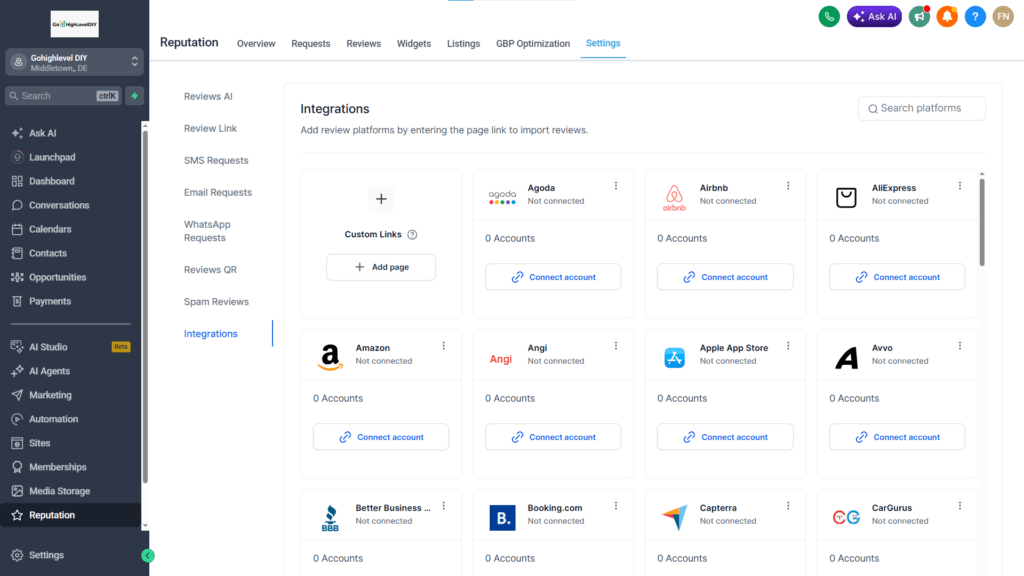The image size is (1024, 576).
Task: Select Integrations in settings menu
Action: [x=211, y=334]
